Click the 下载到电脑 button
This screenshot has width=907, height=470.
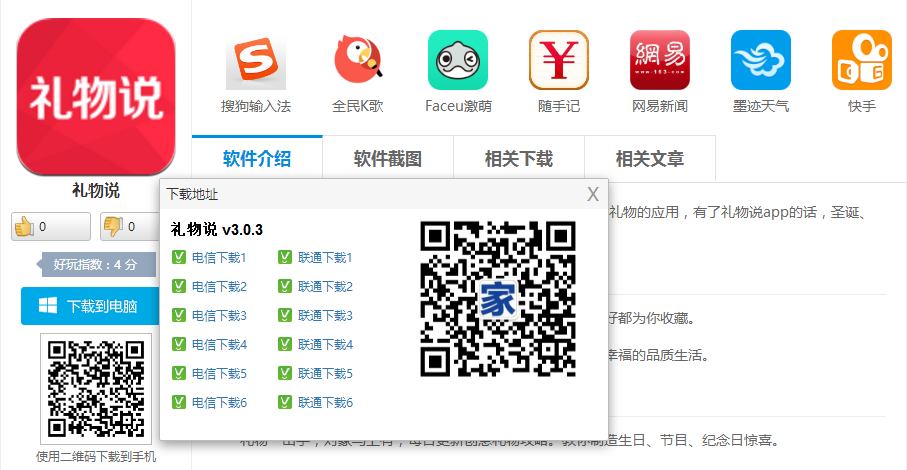[x=90, y=306]
